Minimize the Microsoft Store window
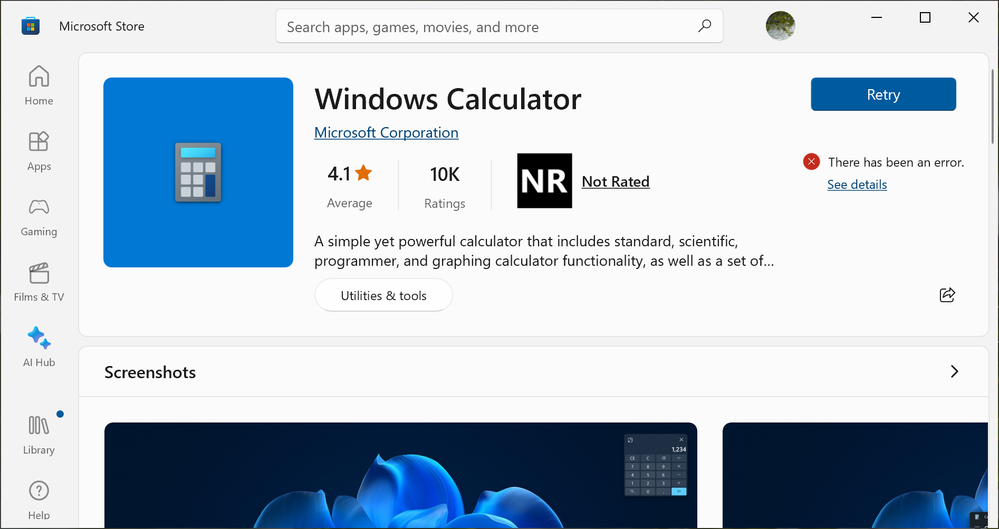Screen dimensions: 999x529 875,18
